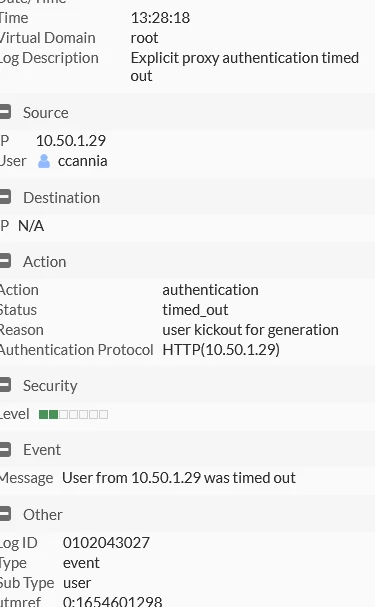Select the username ccannia

click(x=82, y=161)
